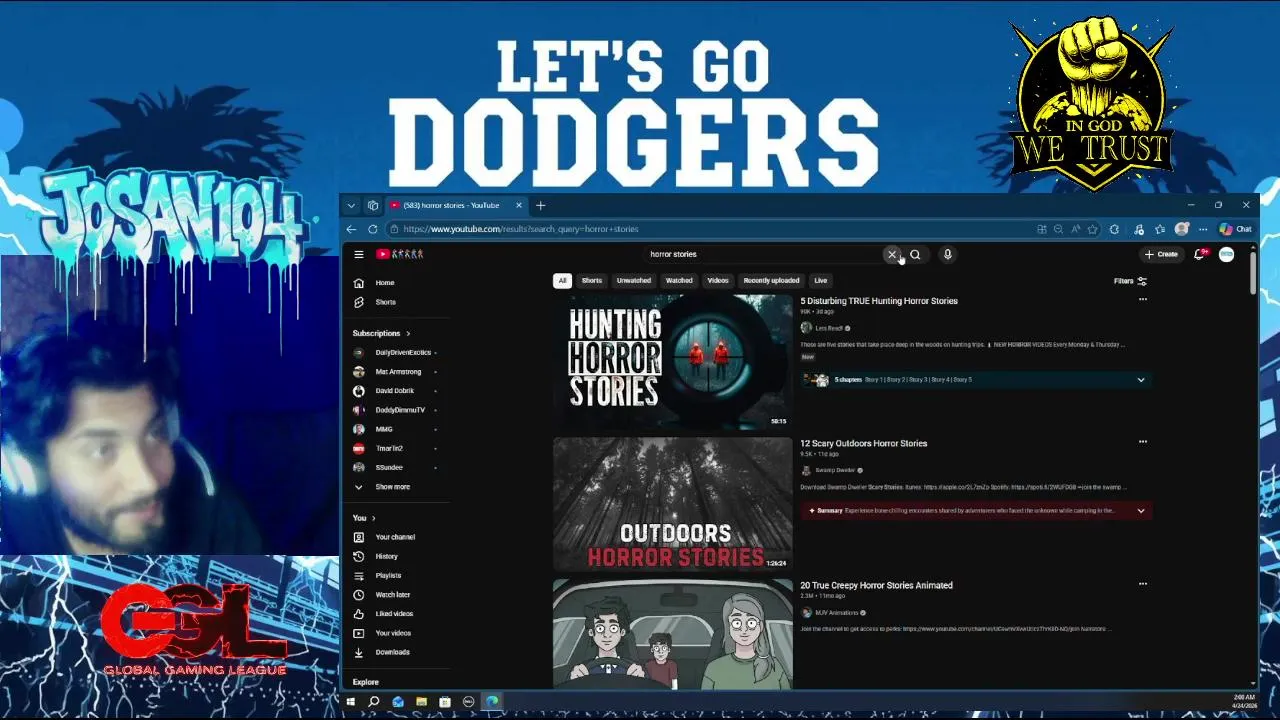This screenshot has height=720, width=1280.
Task: Click the animated car family thumbnail
Action: tap(672, 633)
